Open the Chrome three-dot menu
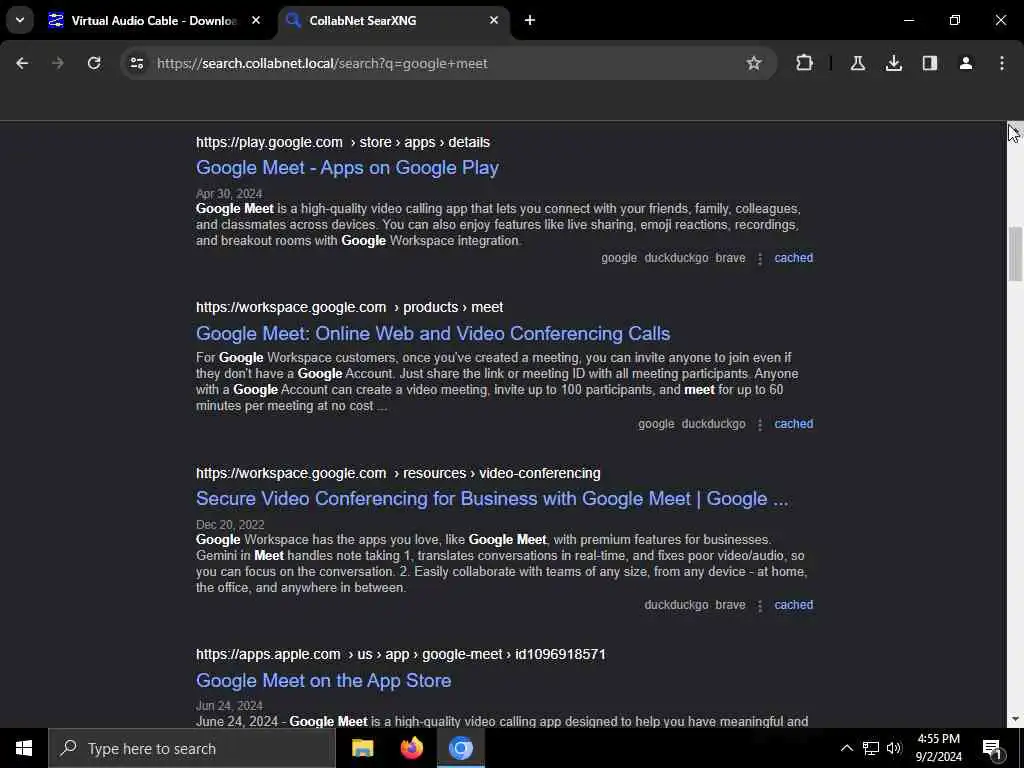Image resolution: width=1024 pixels, height=768 pixels. click(1002, 63)
